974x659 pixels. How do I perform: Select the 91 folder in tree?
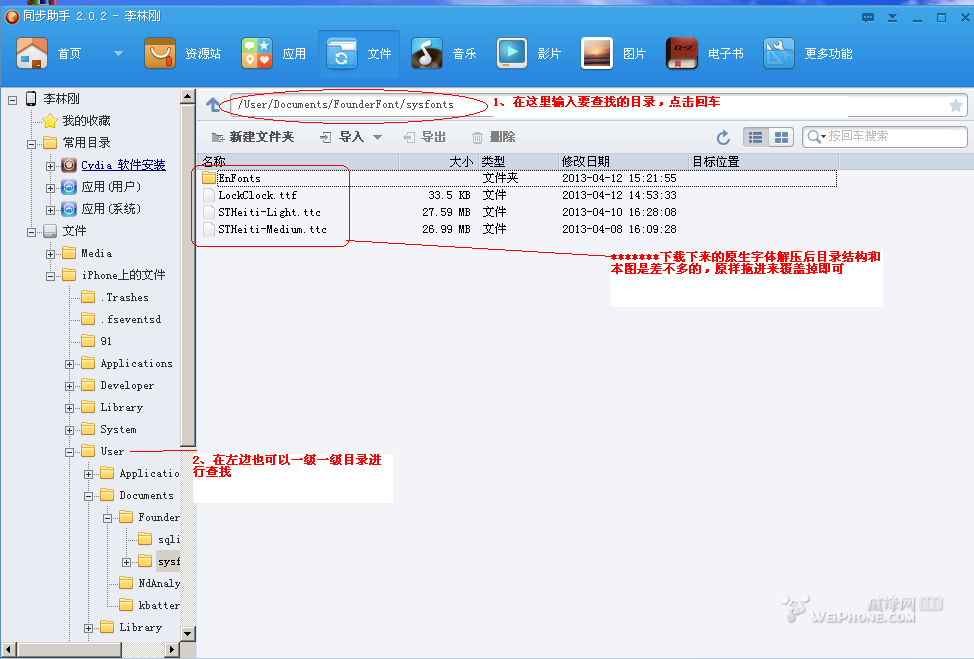(98, 341)
